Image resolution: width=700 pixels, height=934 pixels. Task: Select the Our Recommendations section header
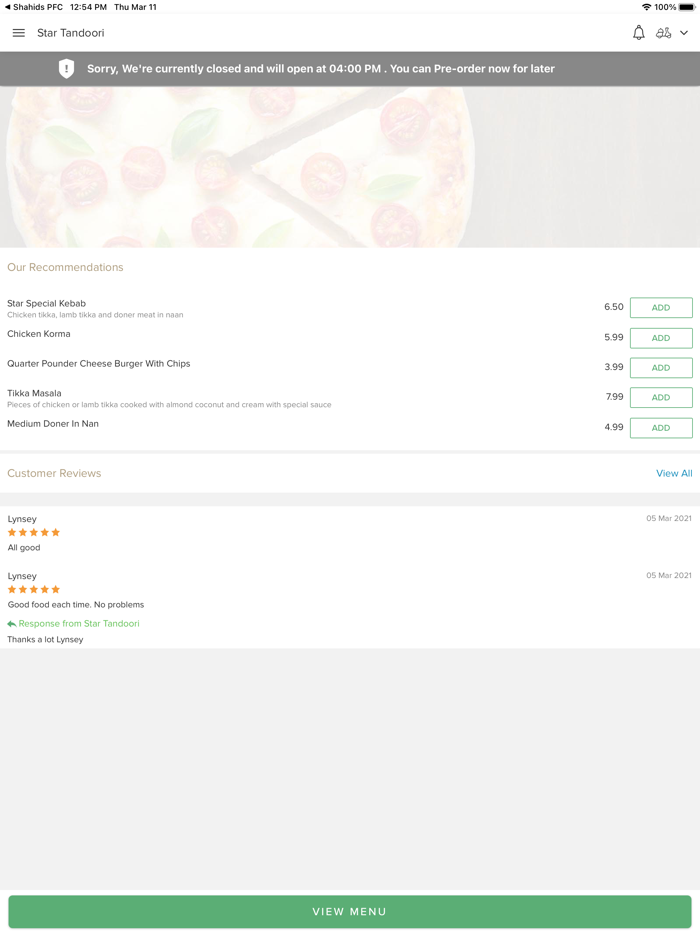point(65,267)
